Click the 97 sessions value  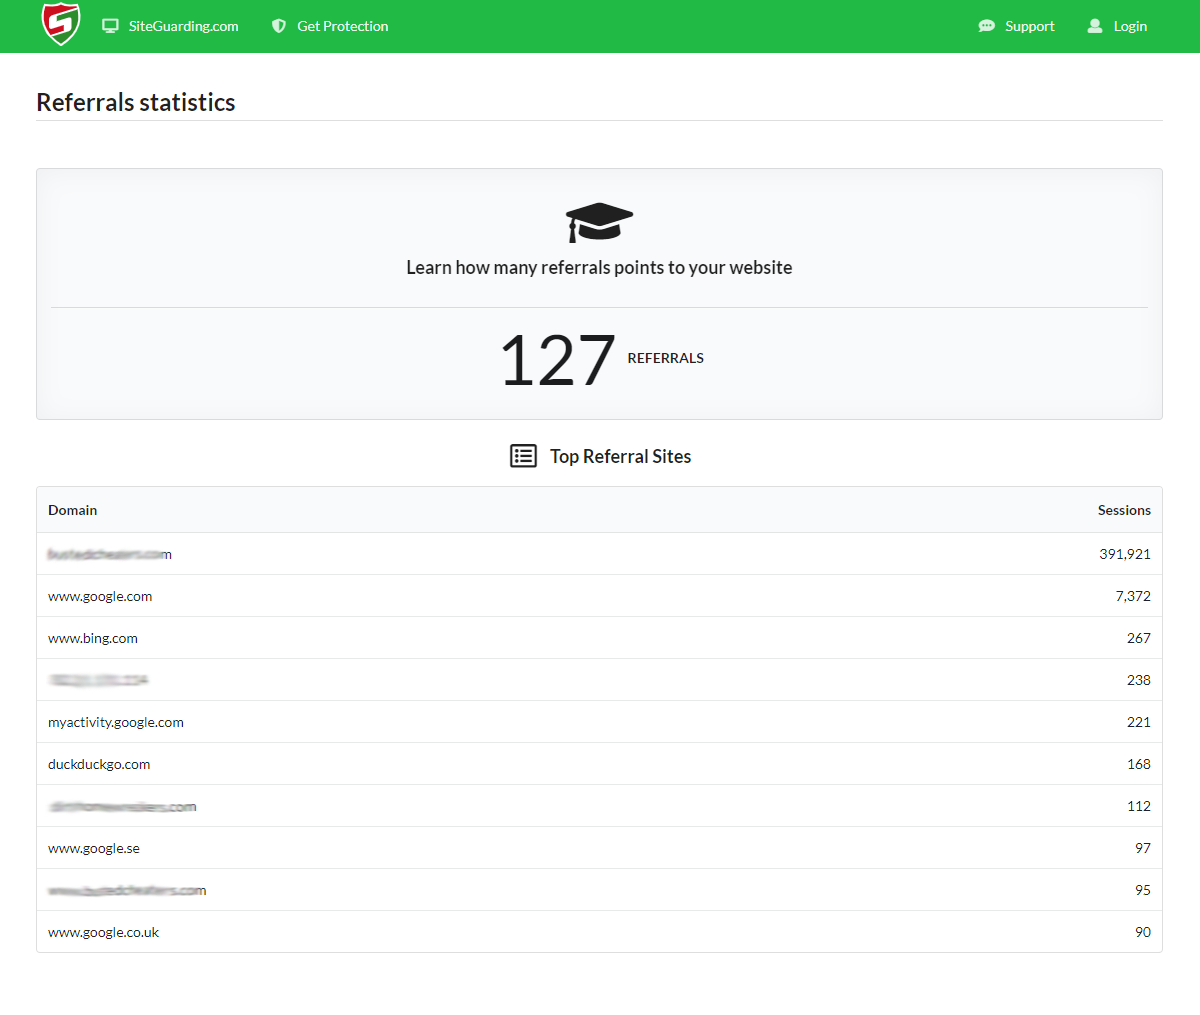tap(1143, 848)
